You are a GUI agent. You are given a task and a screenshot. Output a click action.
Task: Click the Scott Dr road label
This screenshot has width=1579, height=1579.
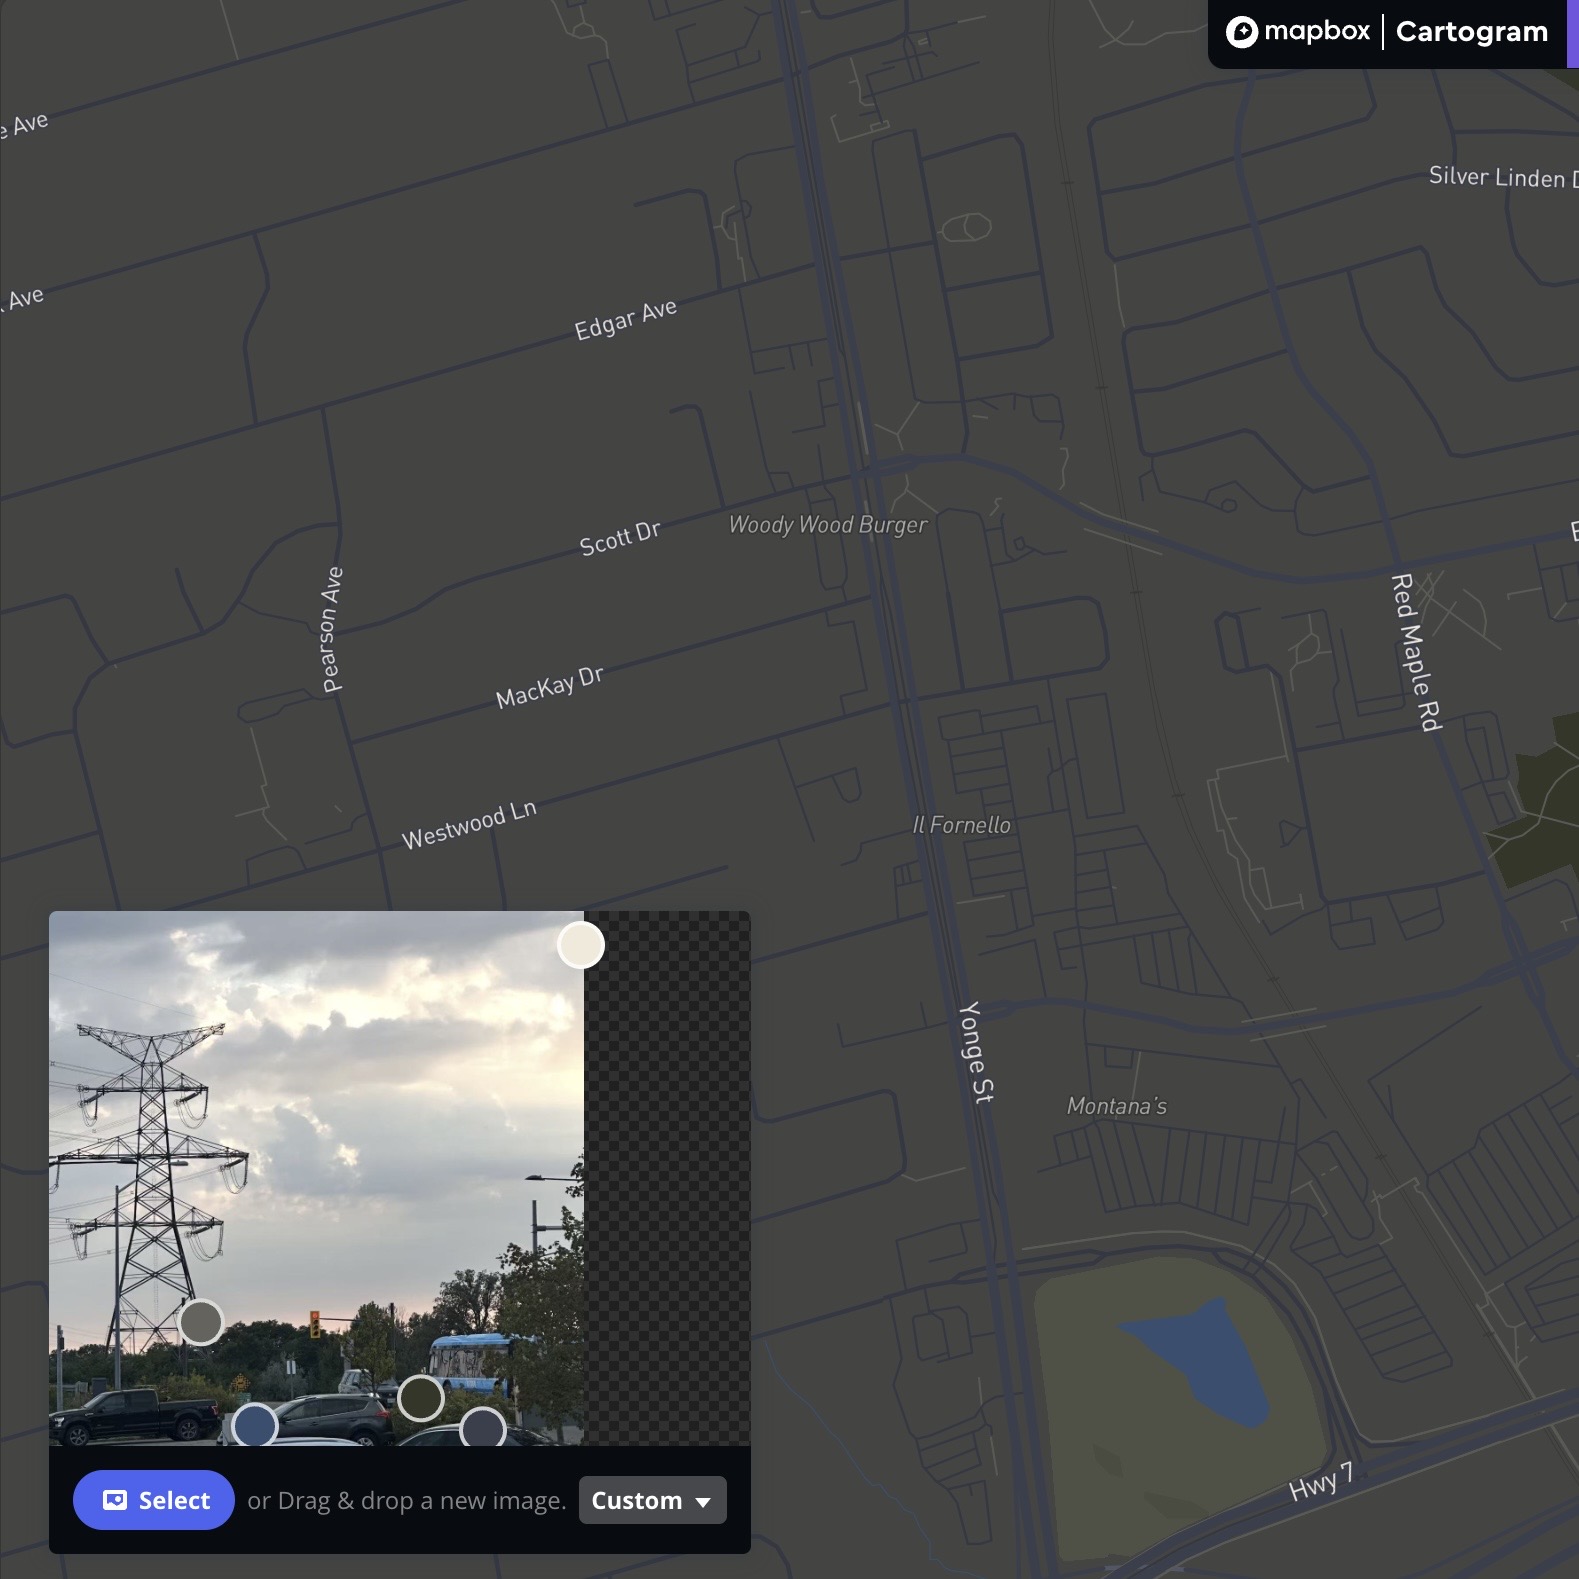pyautogui.click(x=620, y=538)
